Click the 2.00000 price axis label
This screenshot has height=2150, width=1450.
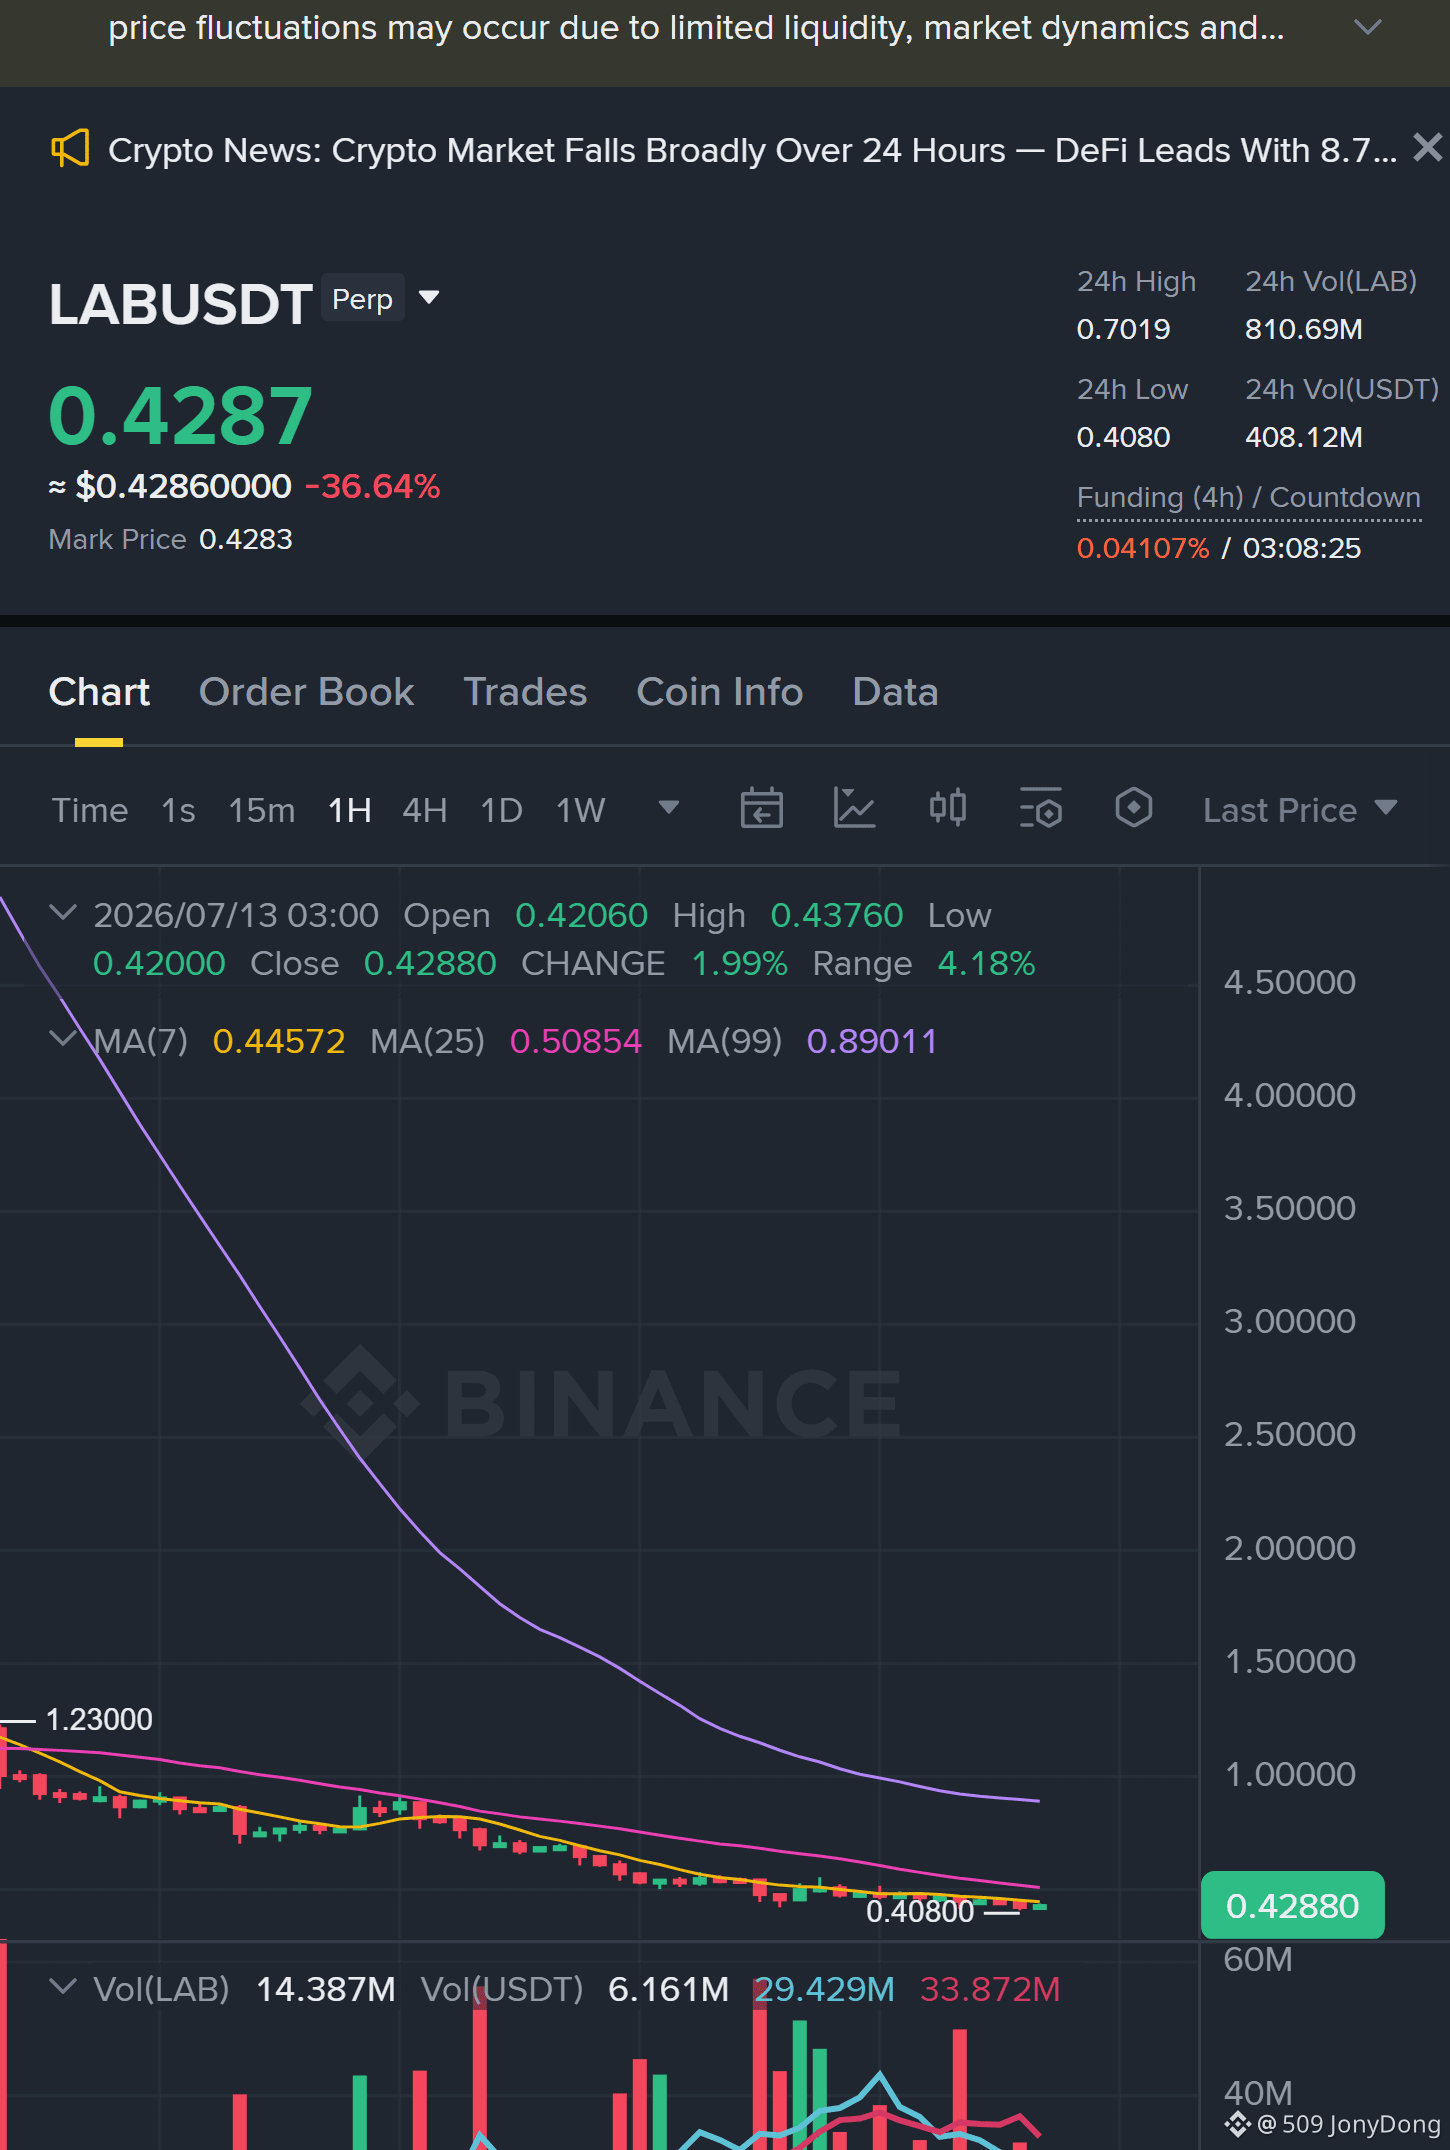(x=1290, y=1548)
